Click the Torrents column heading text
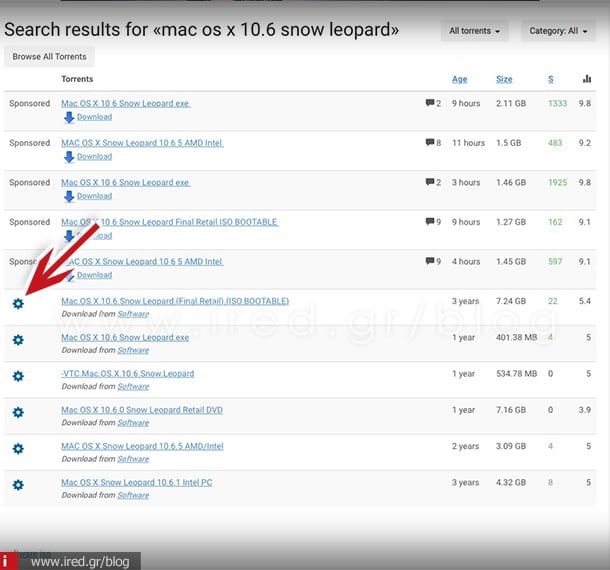Screen dimensions: 610x570 click(77, 79)
